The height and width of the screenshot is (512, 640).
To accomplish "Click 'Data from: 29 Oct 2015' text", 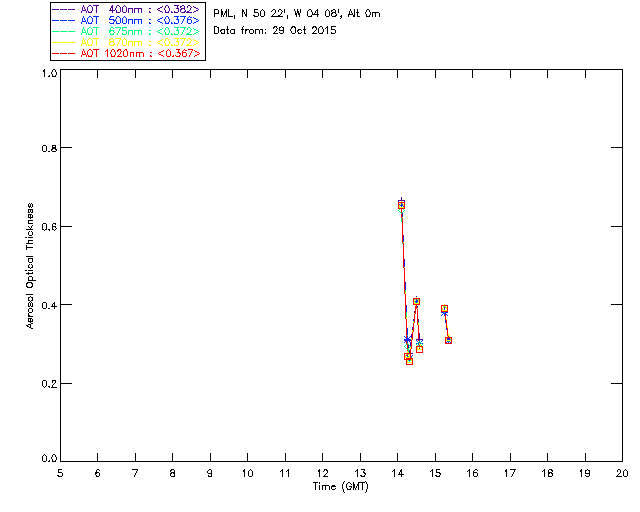I will click(x=275, y=31).
